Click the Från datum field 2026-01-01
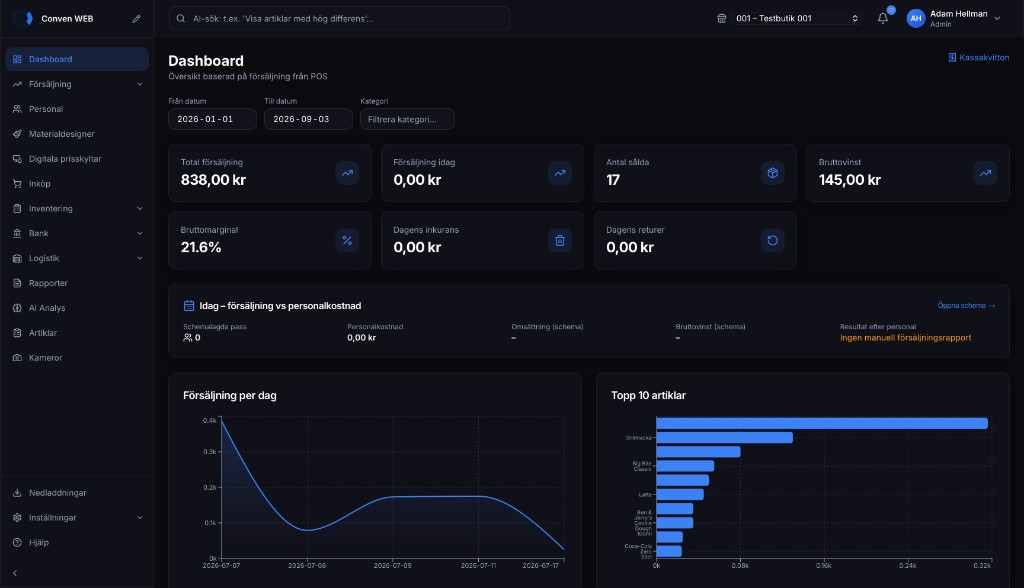This screenshot has width=1024, height=588. pos(212,119)
